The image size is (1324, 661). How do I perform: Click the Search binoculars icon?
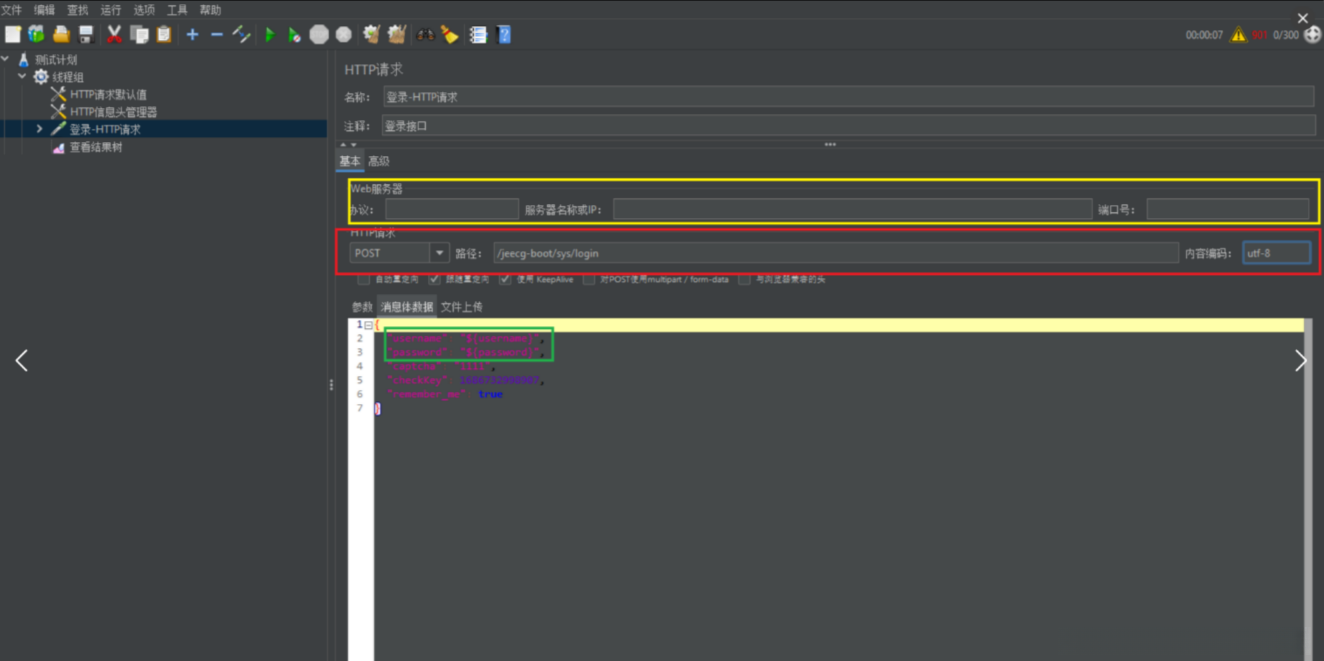click(425, 35)
